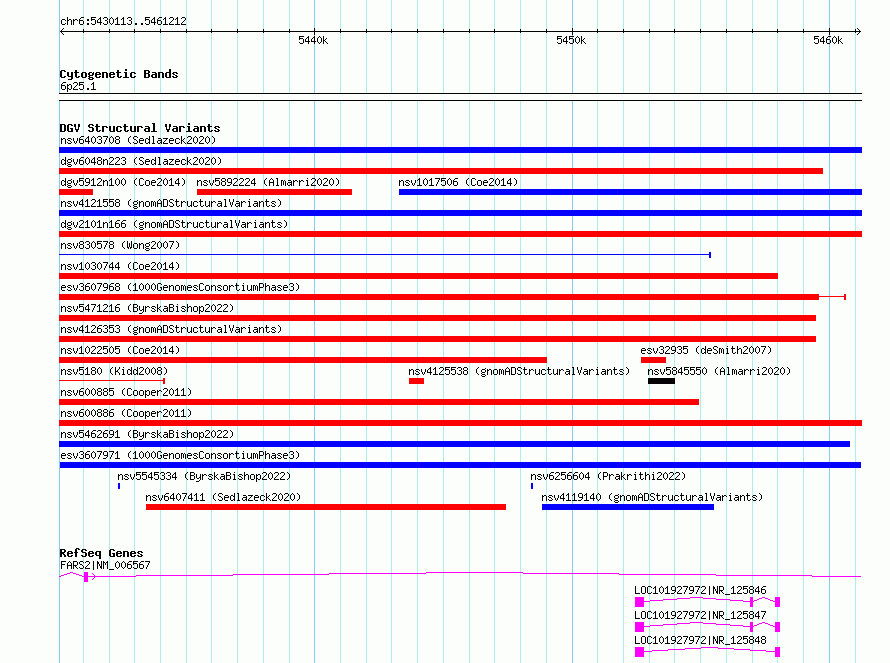This screenshot has width=890, height=663.
Task: Click the ruler's right arrow end
Action: (x=858, y=32)
